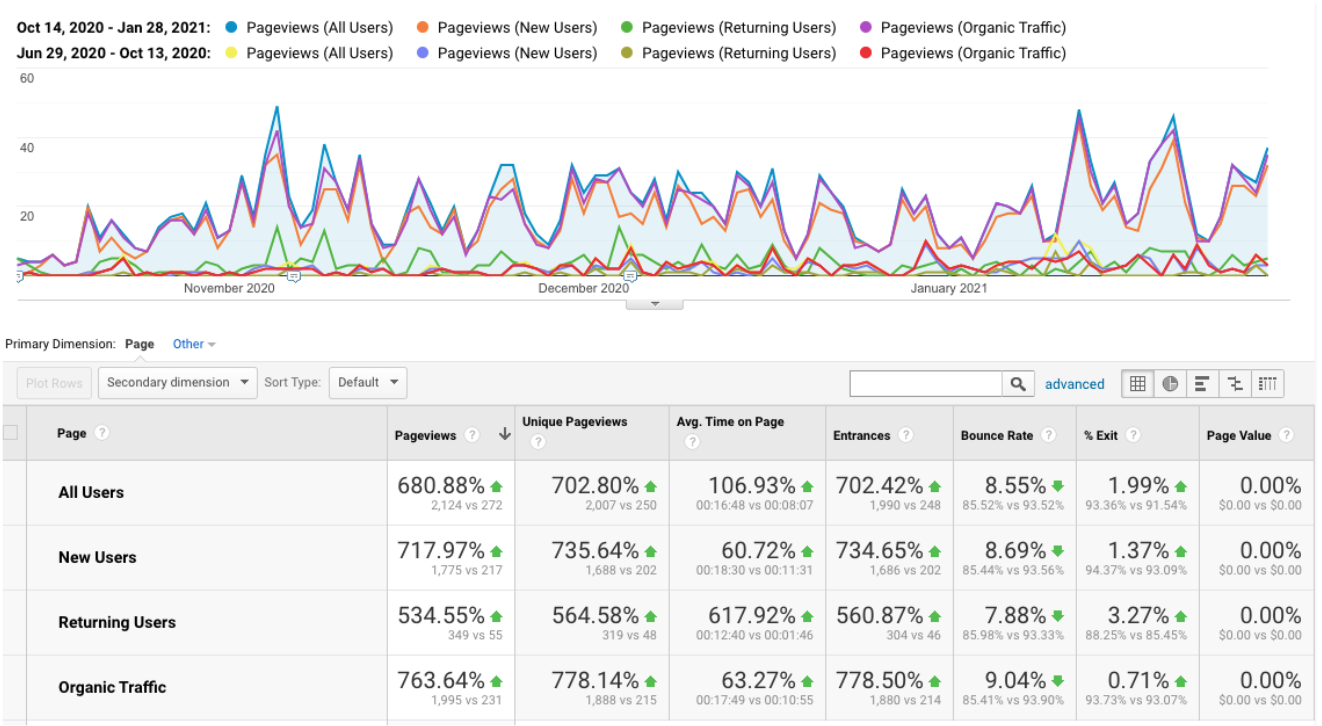Click the help icon next to Pageviews

point(473,436)
